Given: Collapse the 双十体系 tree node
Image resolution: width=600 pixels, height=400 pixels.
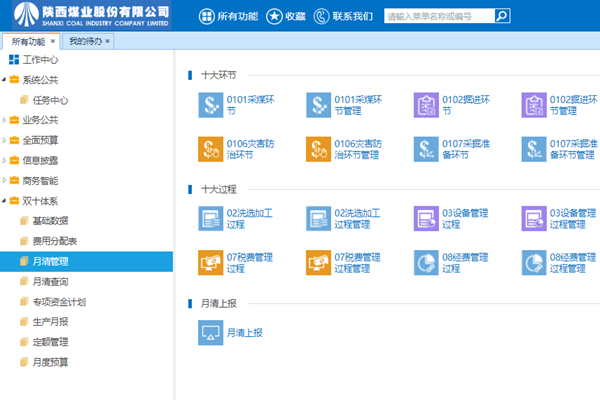Looking at the screenshot, I should pos(5,201).
